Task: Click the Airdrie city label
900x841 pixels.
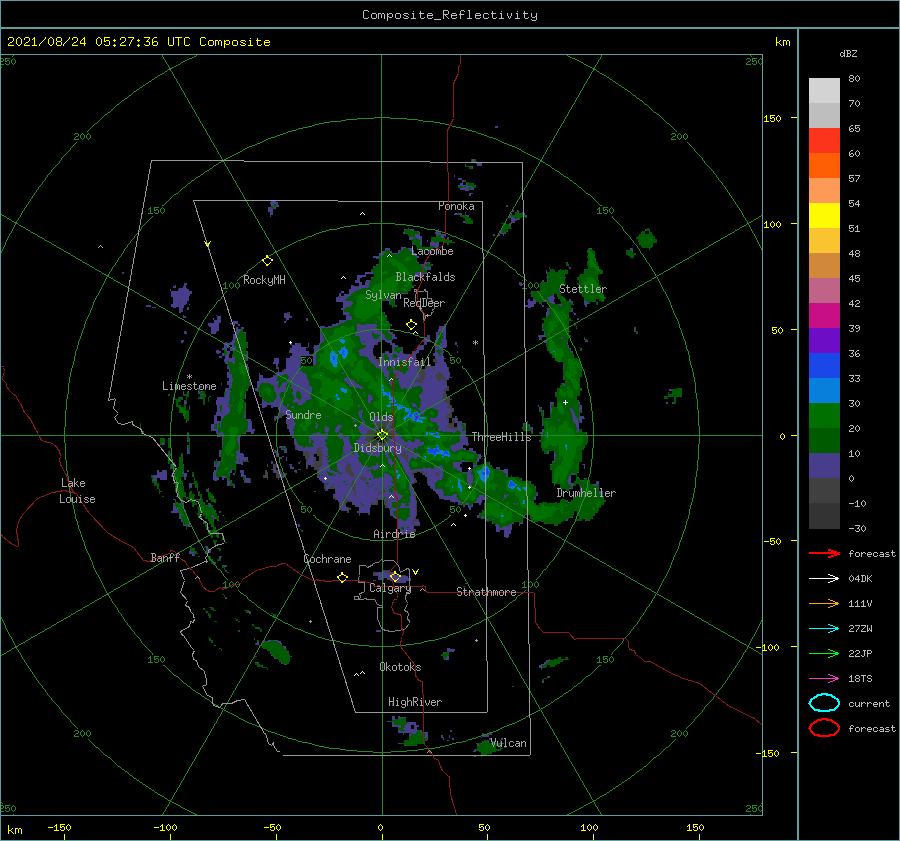Action: click(394, 534)
